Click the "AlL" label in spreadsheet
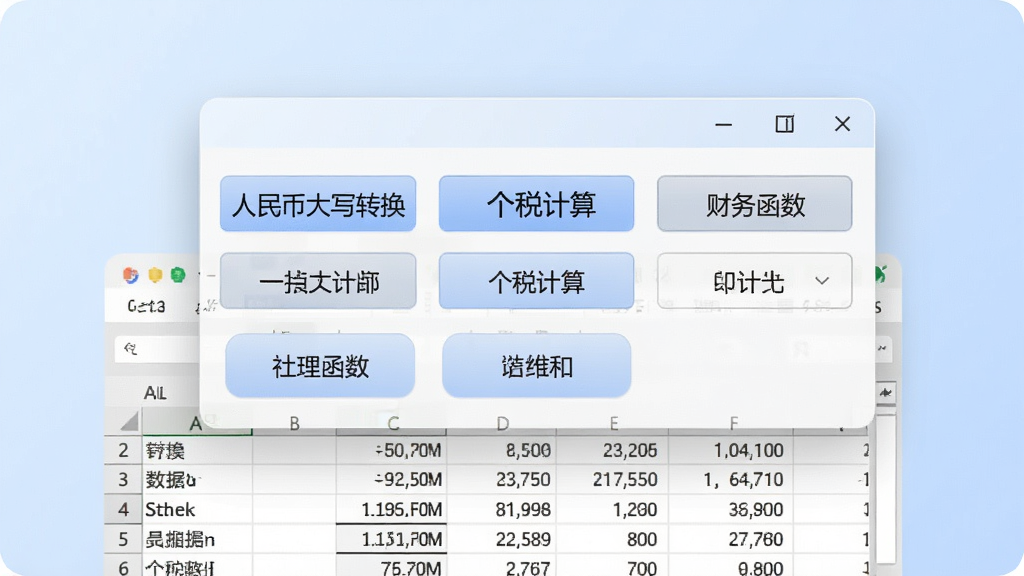The height and width of the screenshot is (576, 1024). coord(155,393)
